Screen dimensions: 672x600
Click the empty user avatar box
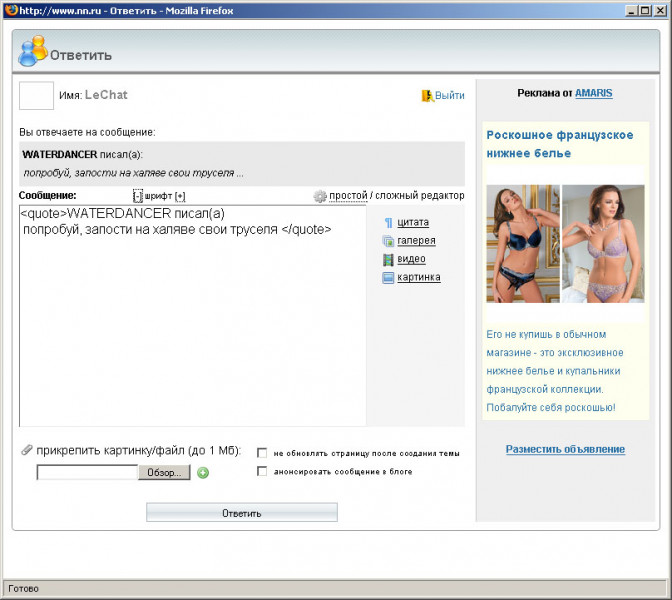36,96
